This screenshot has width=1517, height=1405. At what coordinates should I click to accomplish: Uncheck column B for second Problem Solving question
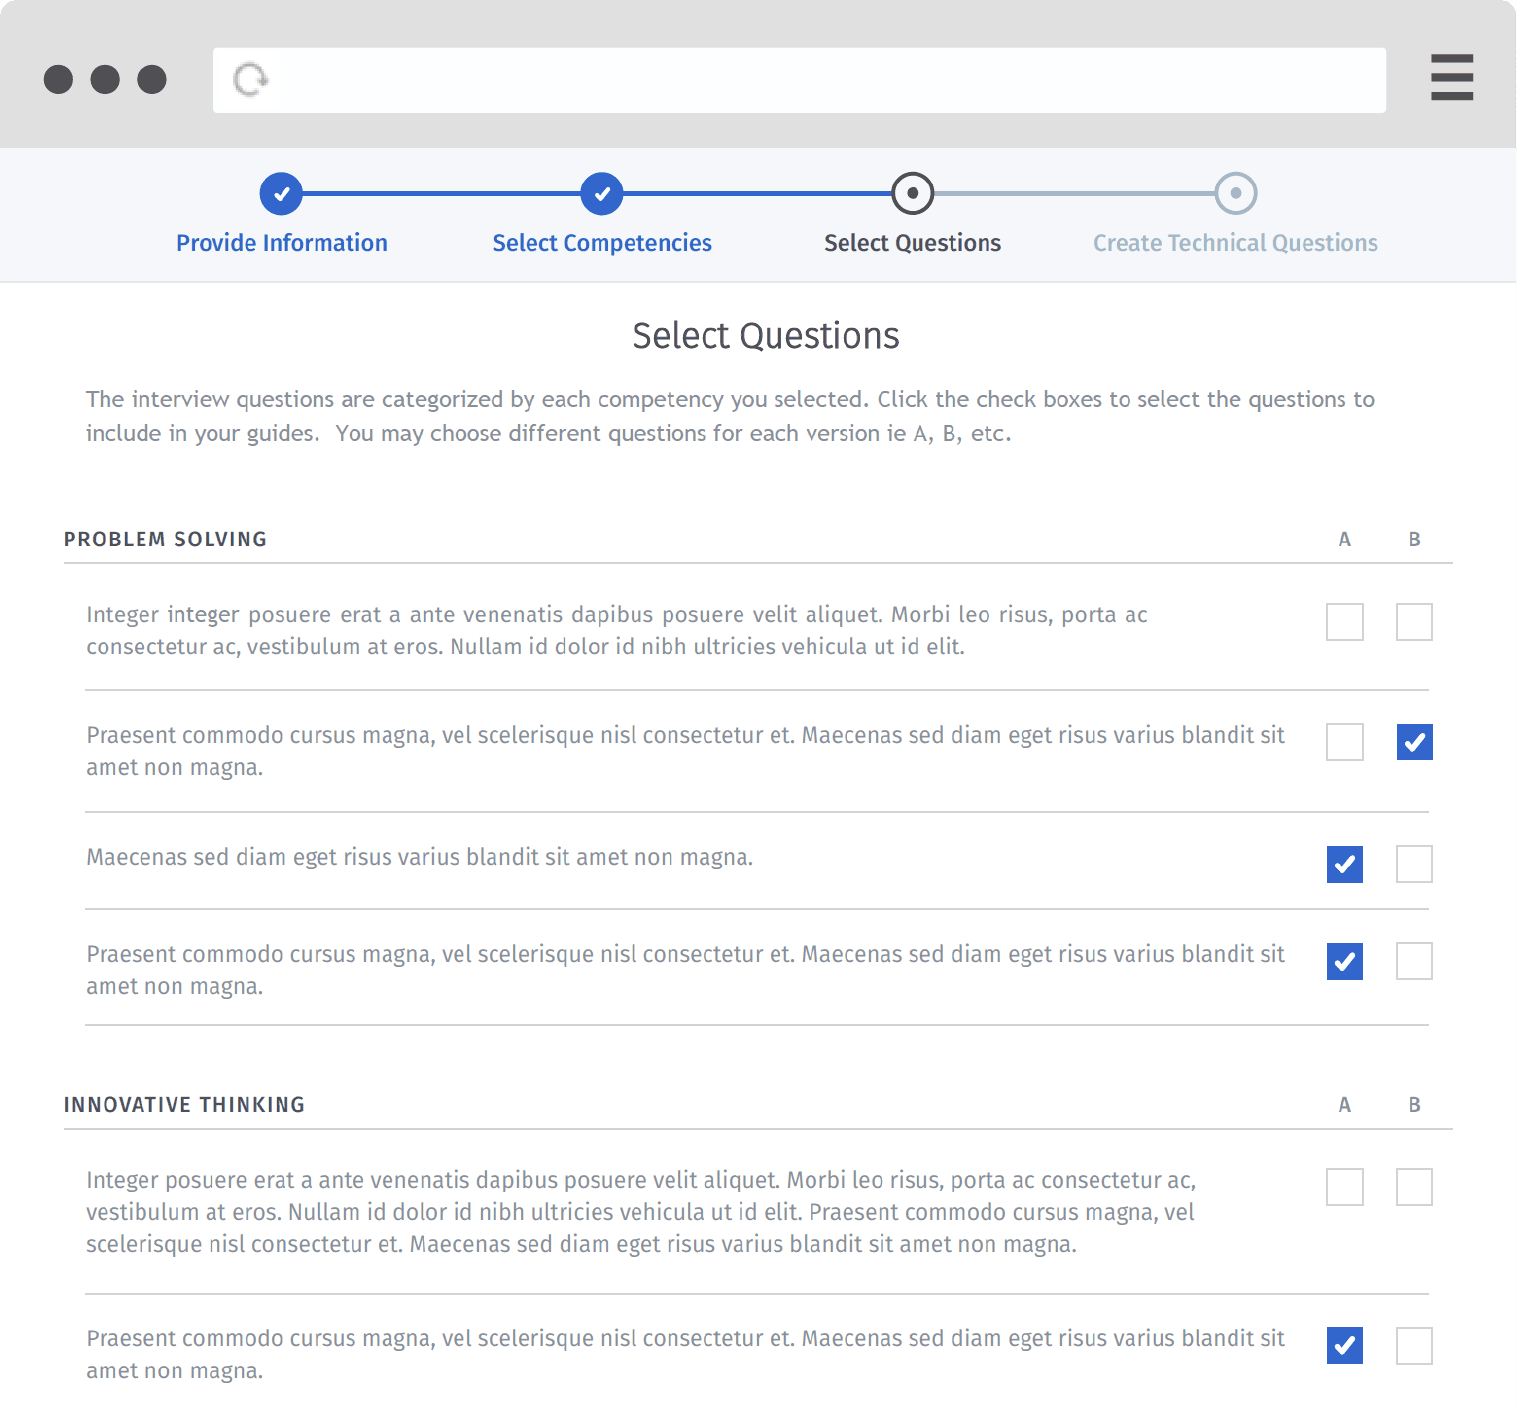1414,742
